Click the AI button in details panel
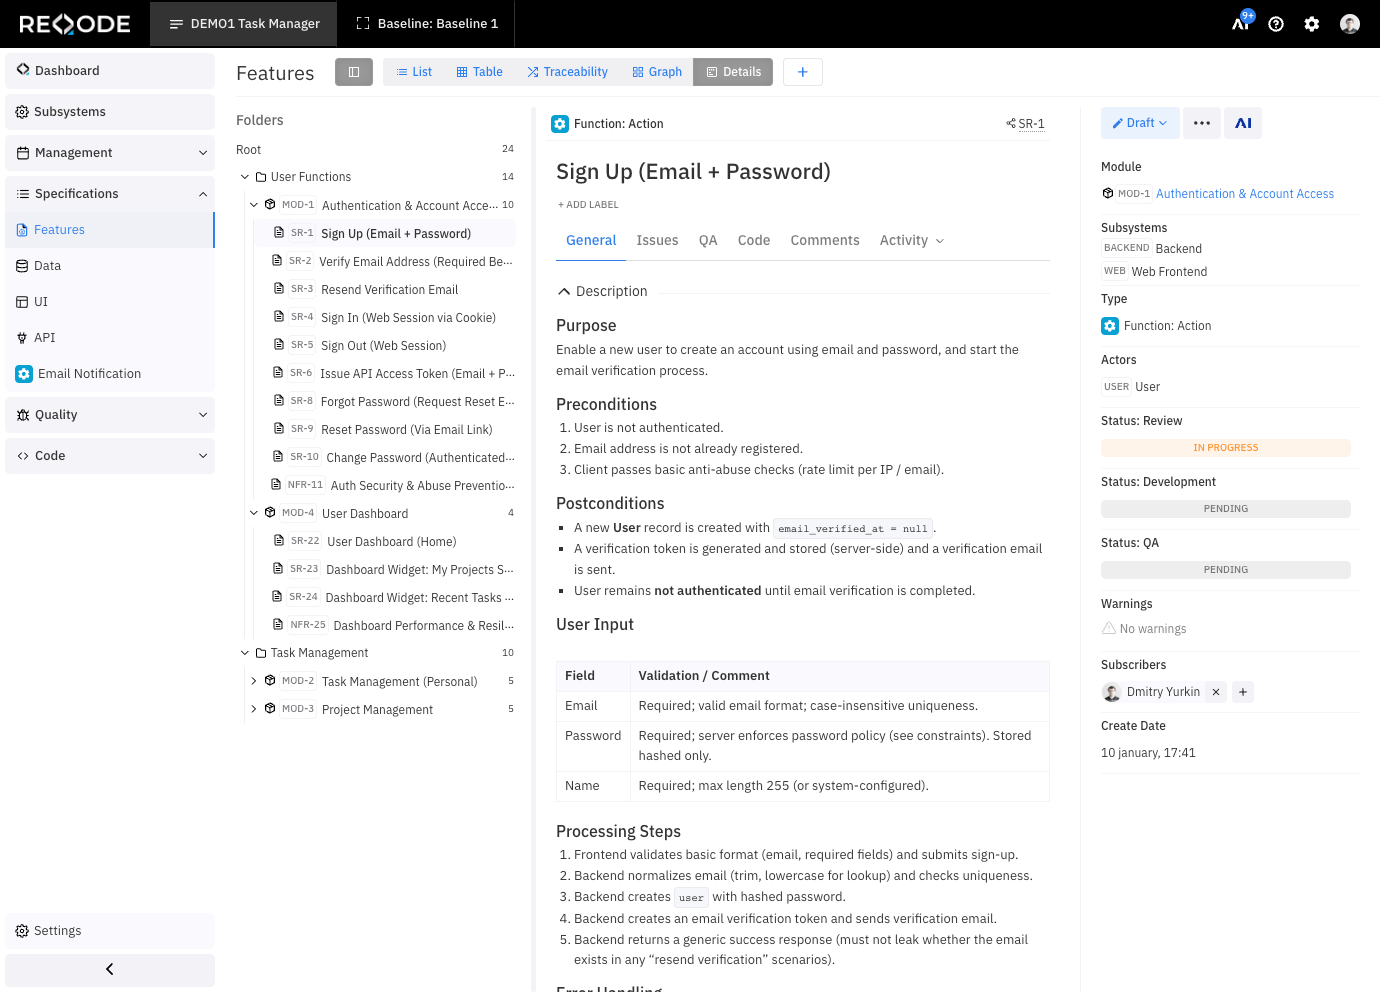This screenshot has width=1380, height=992. [1243, 123]
